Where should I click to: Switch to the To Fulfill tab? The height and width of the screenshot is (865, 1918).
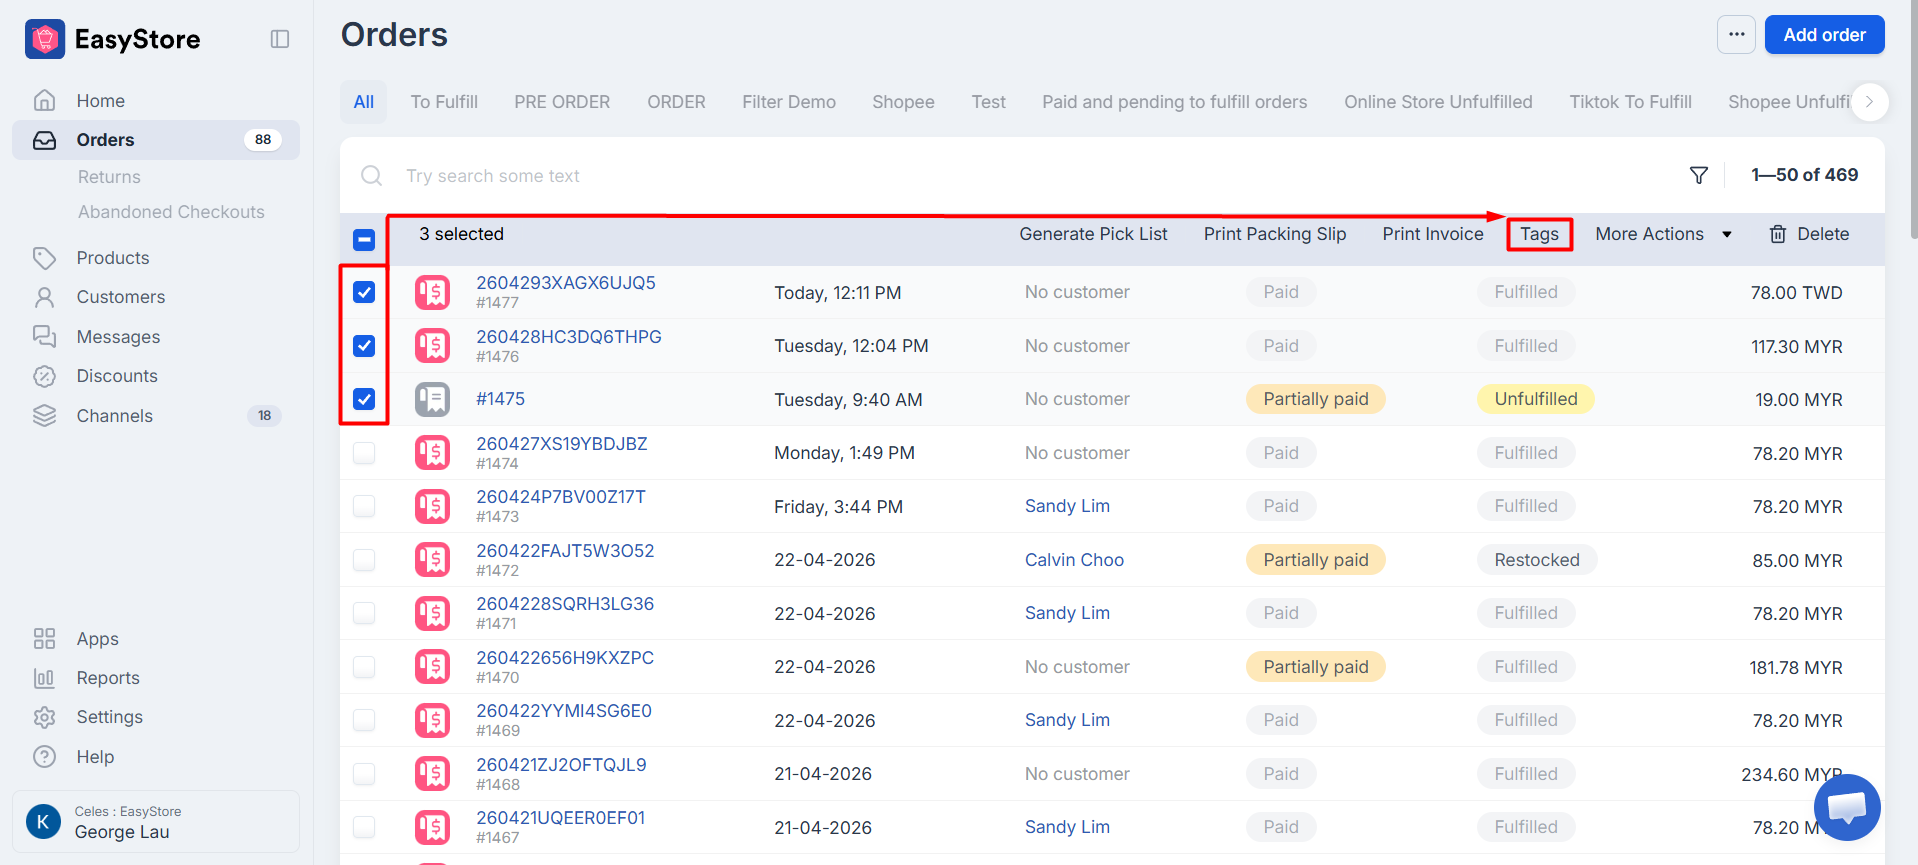444,102
